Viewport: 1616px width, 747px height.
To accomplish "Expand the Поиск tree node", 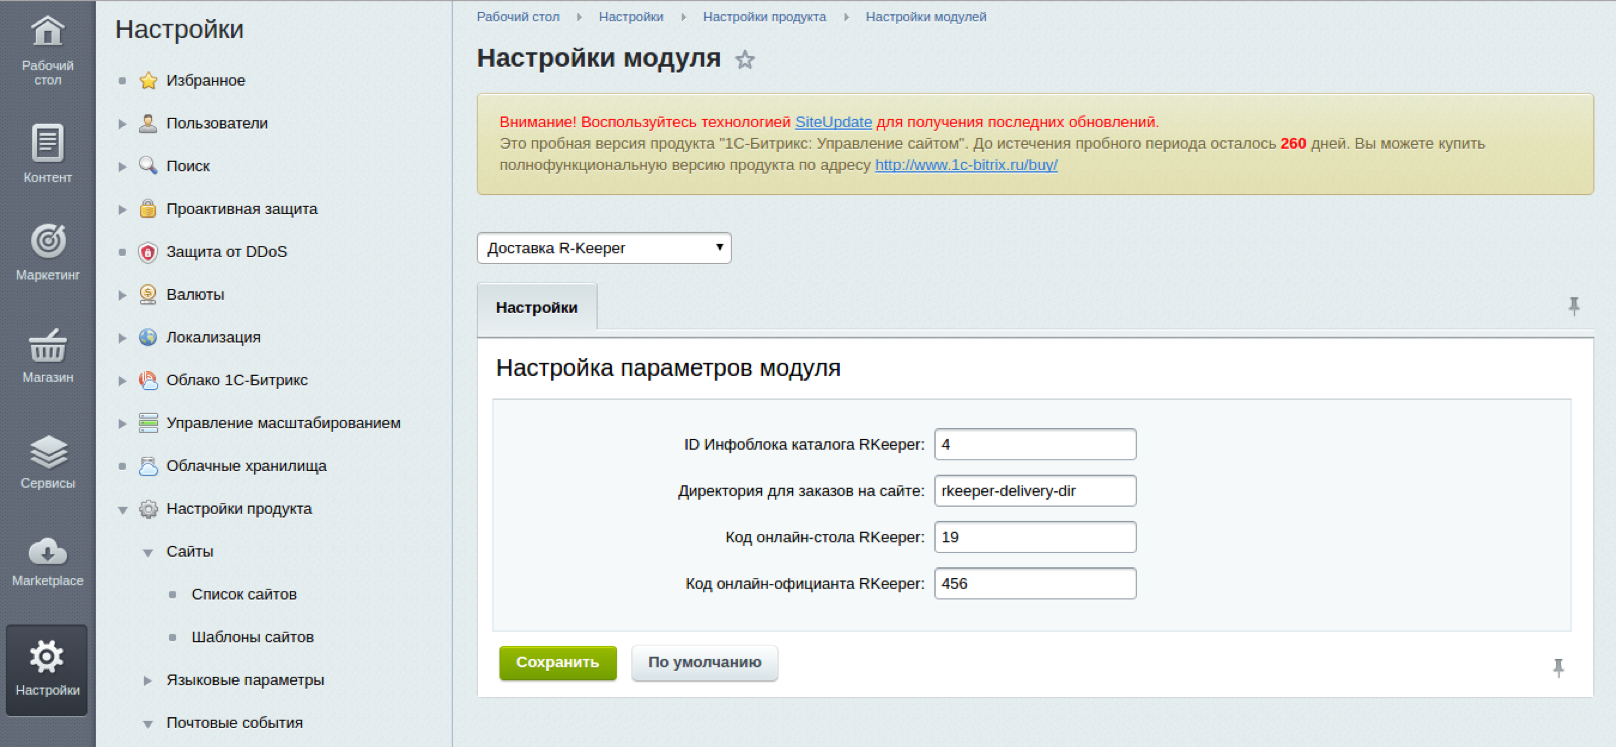I will (122, 167).
